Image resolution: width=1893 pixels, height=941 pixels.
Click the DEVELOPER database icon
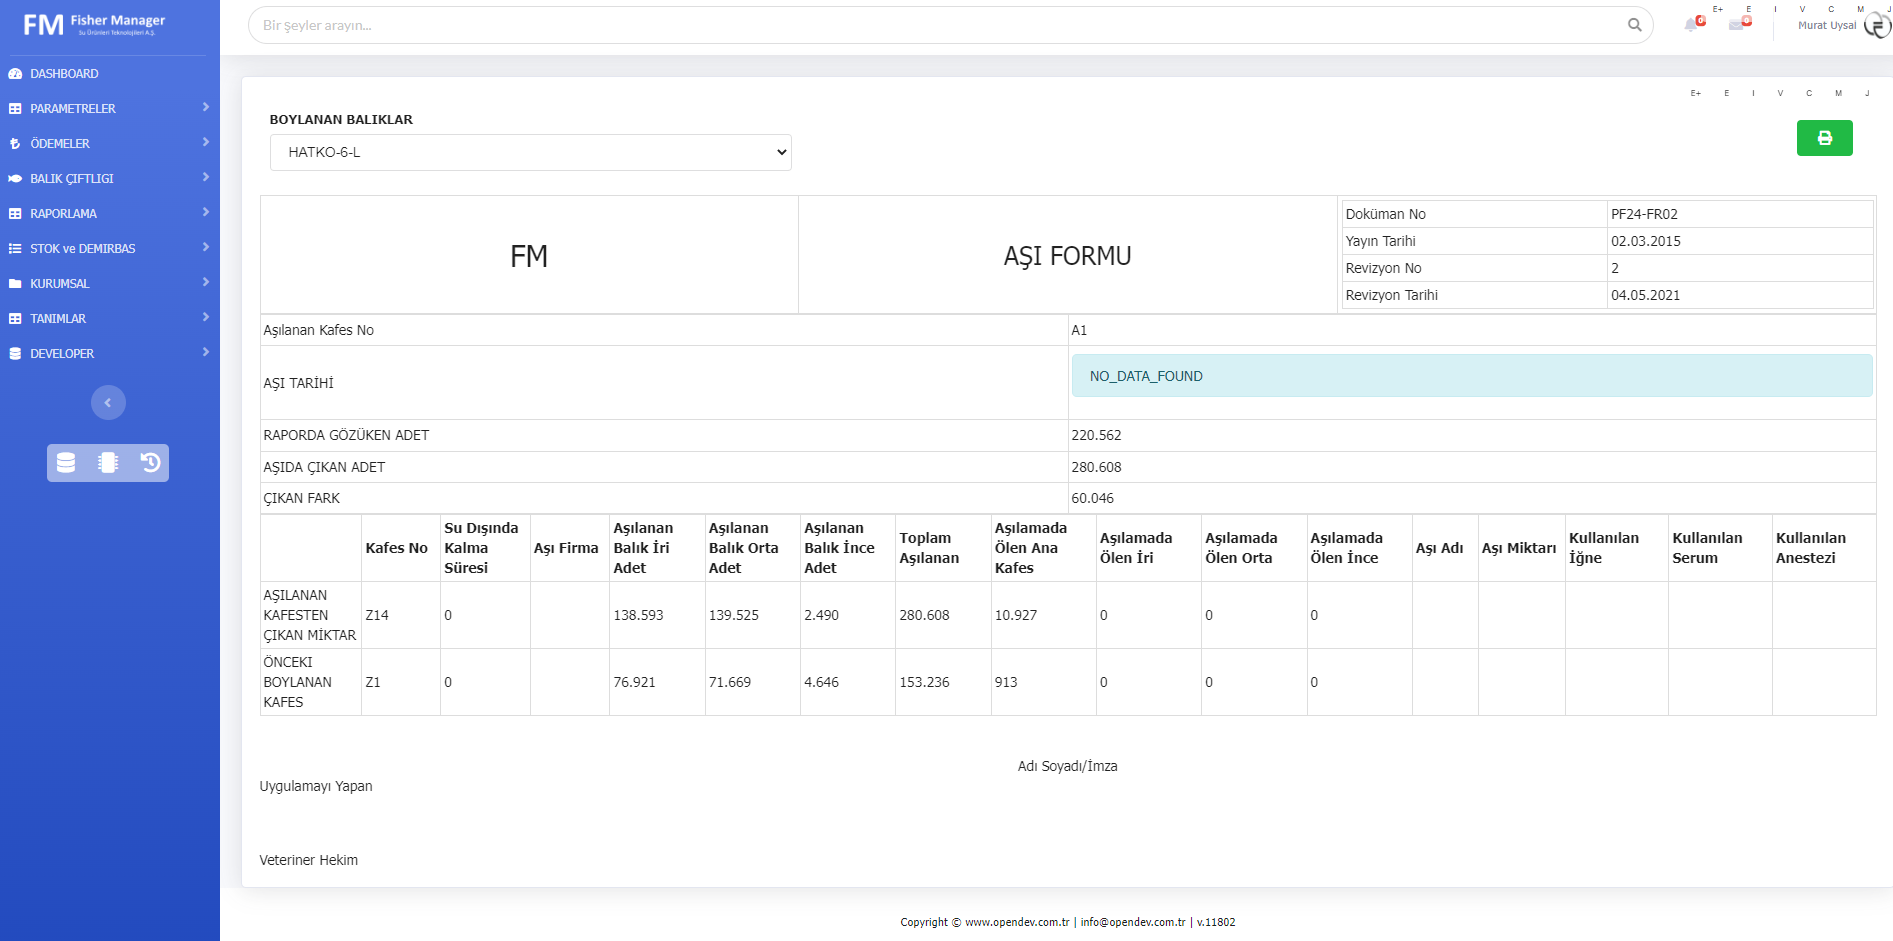coord(15,354)
